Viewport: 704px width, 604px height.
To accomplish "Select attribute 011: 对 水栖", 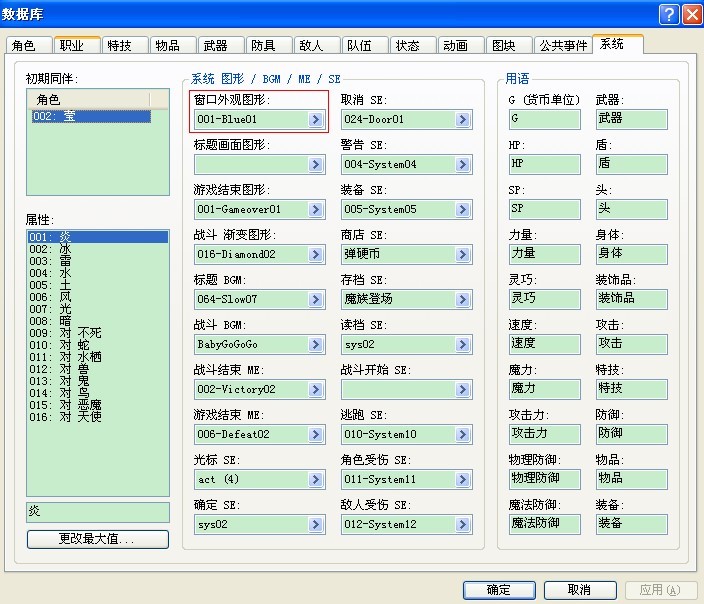I will (98, 357).
